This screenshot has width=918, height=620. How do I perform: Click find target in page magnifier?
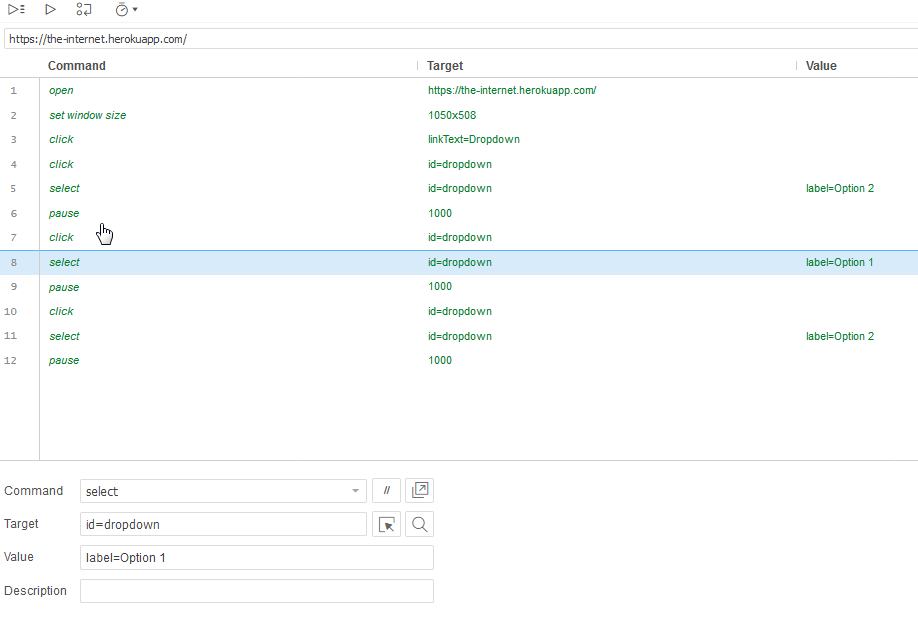click(x=419, y=524)
